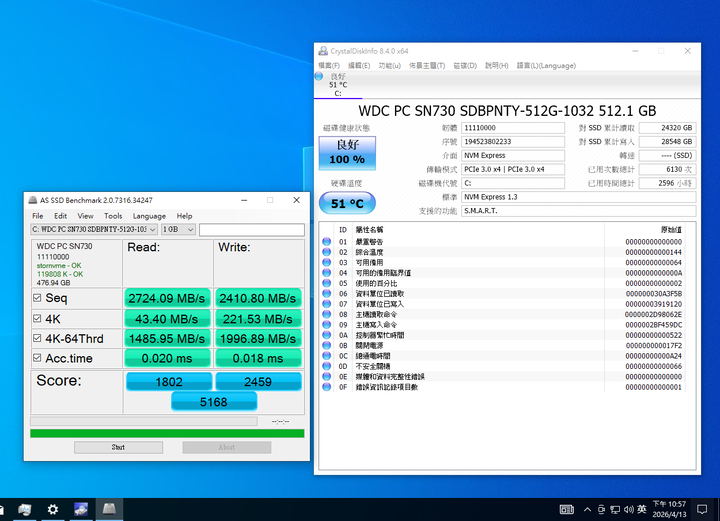Open the Language menu in AS SSD Benchmark
The image size is (720, 521).
[149, 216]
